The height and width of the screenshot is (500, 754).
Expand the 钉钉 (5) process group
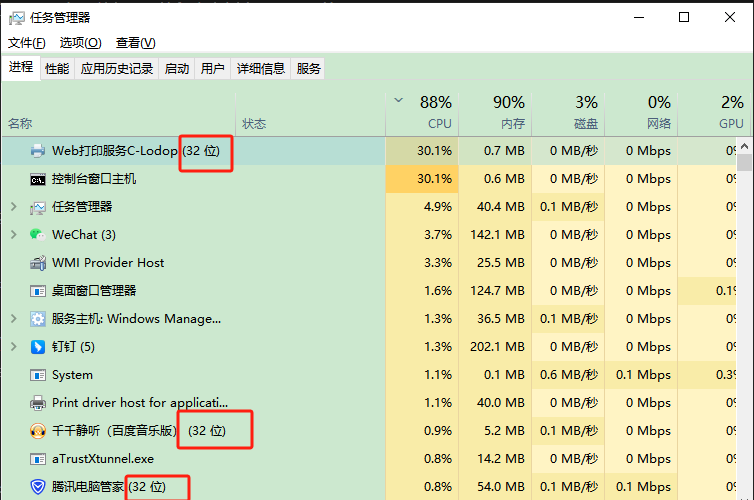pyautogui.click(x=14, y=346)
